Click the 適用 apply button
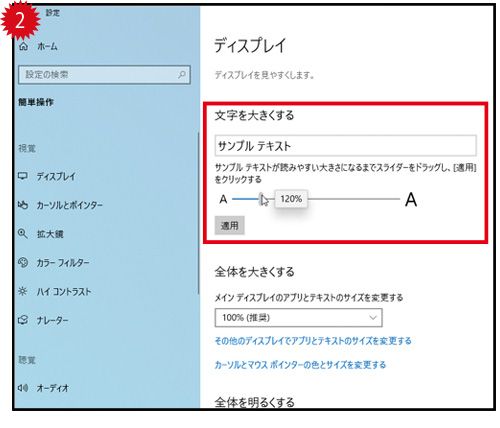 [x=229, y=226]
